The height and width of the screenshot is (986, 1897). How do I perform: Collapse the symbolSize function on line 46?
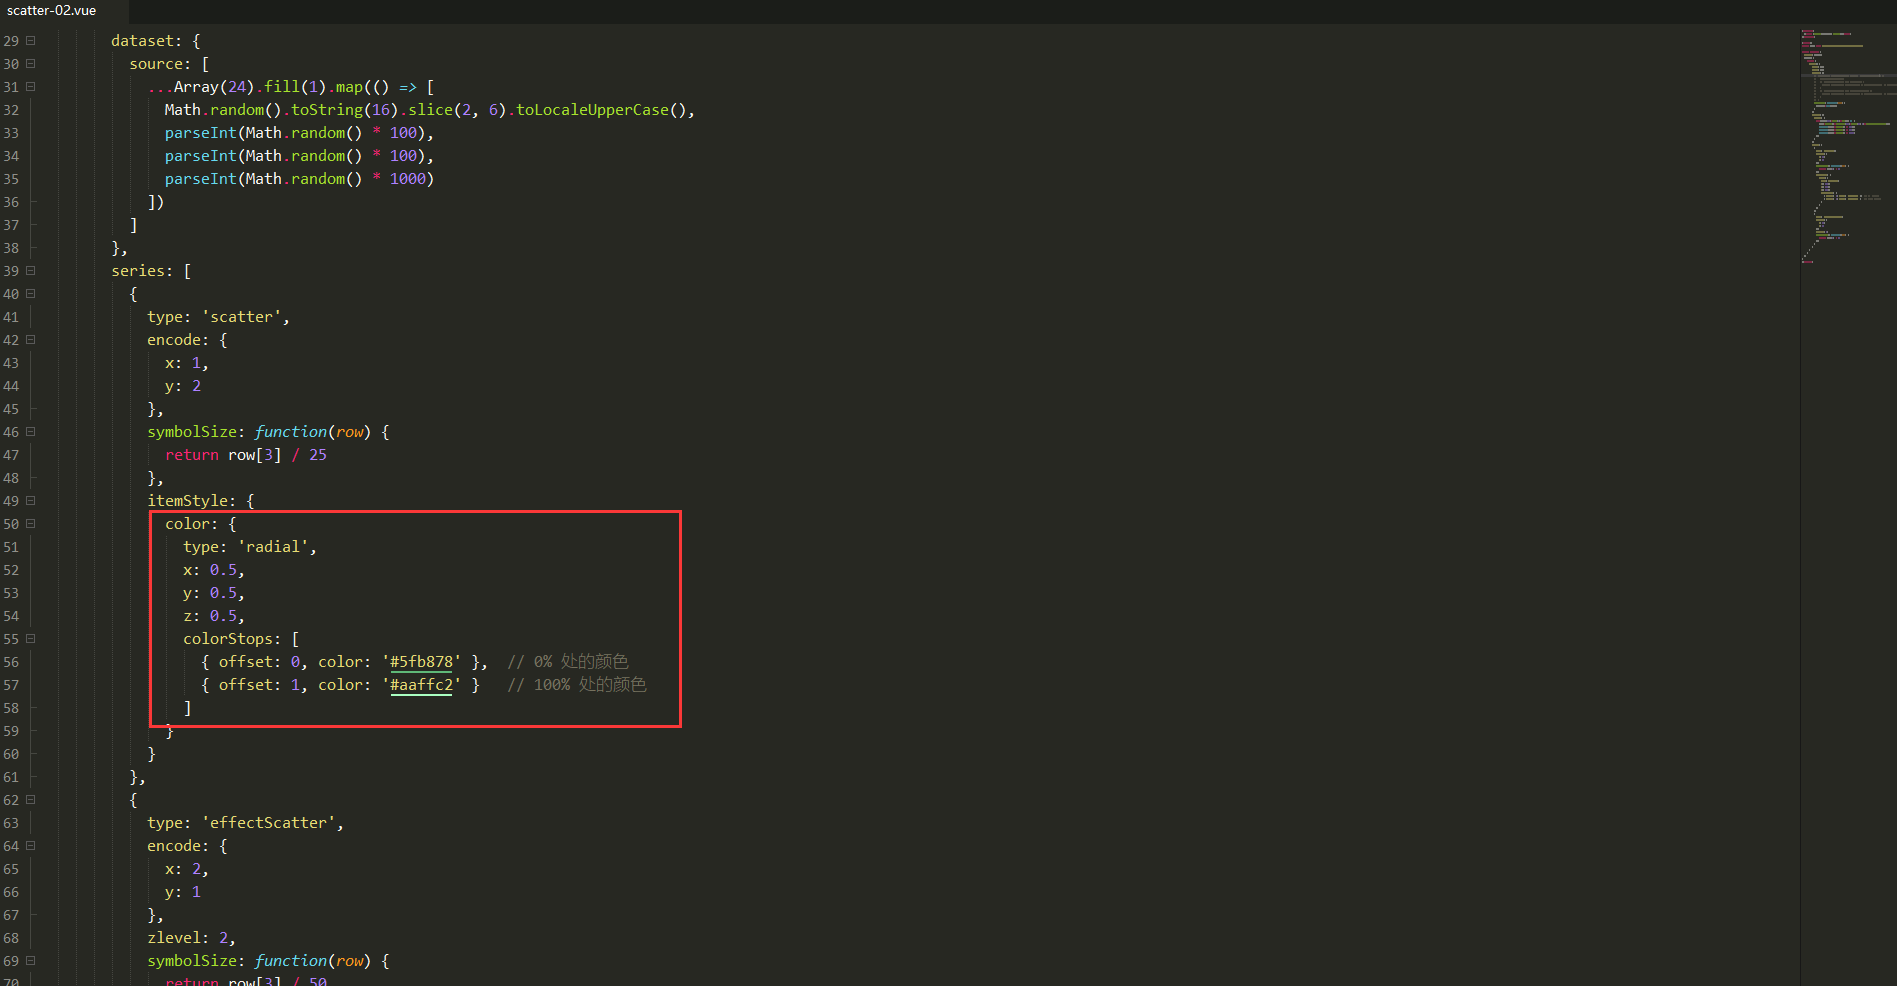pyautogui.click(x=31, y=432)
